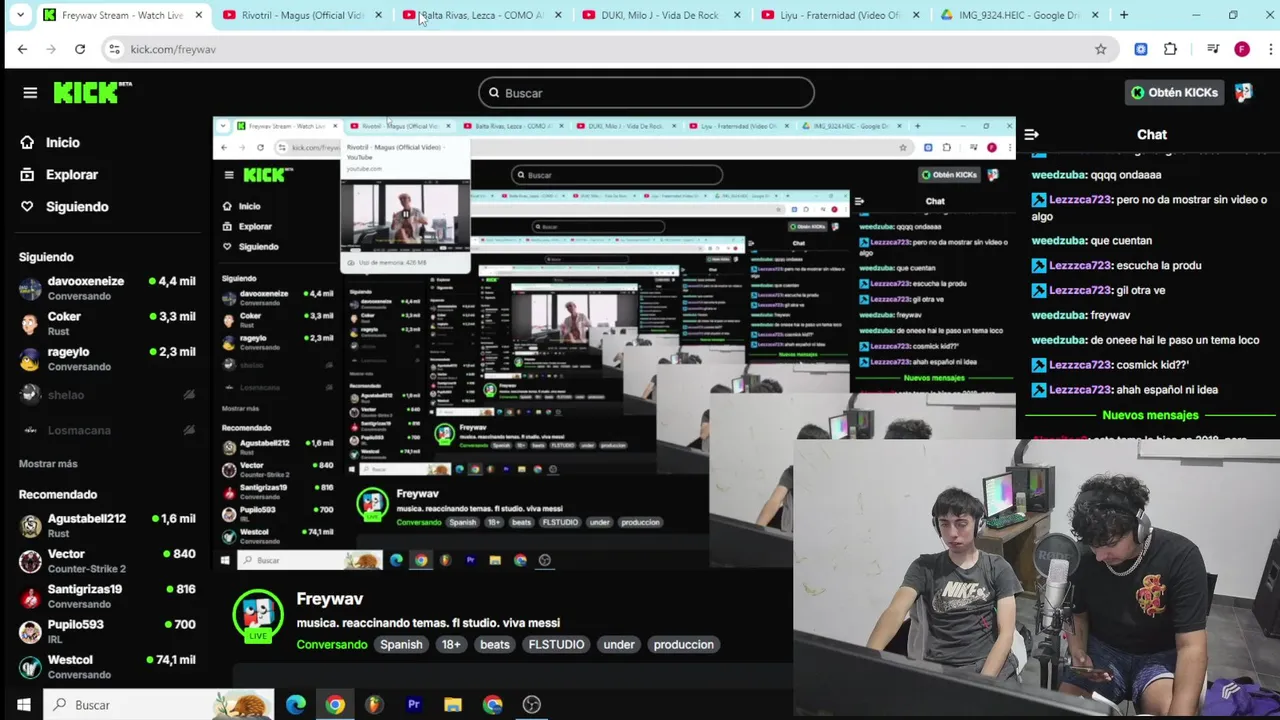
Task: Select the Spanish language tag
Action: coord(401,645)
